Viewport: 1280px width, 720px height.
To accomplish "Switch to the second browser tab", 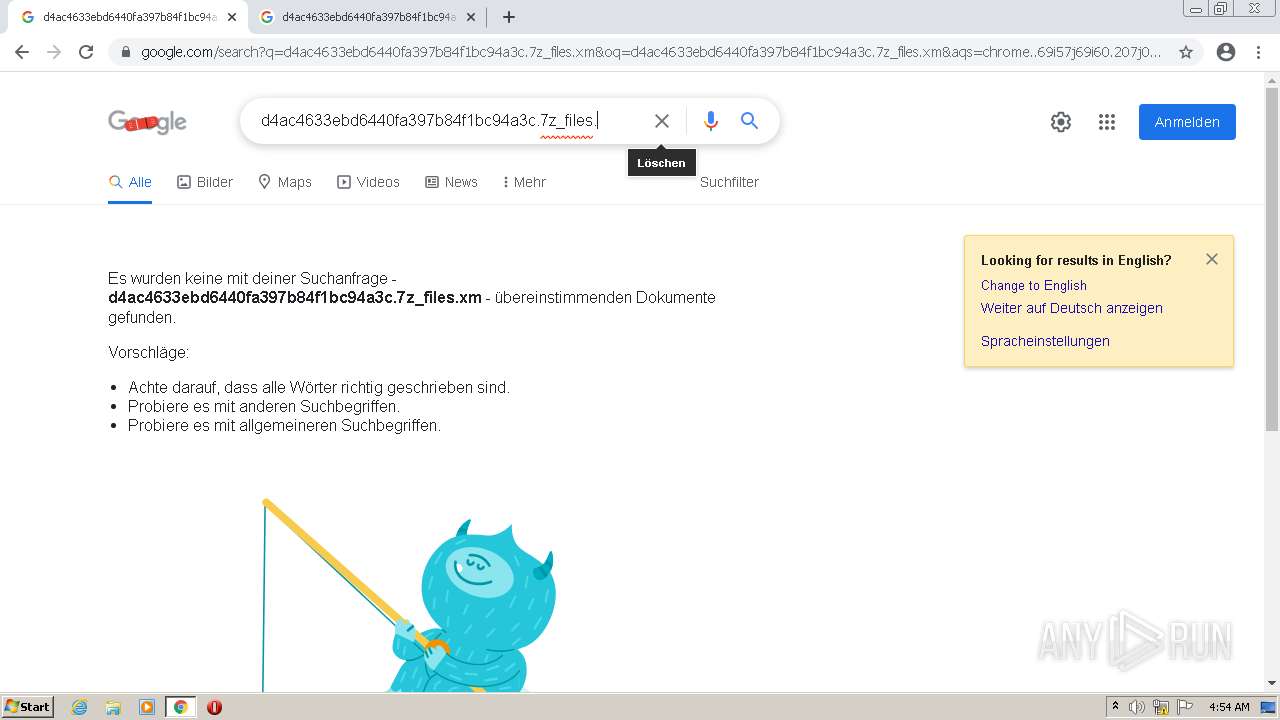I will click(x=368, y=17).
